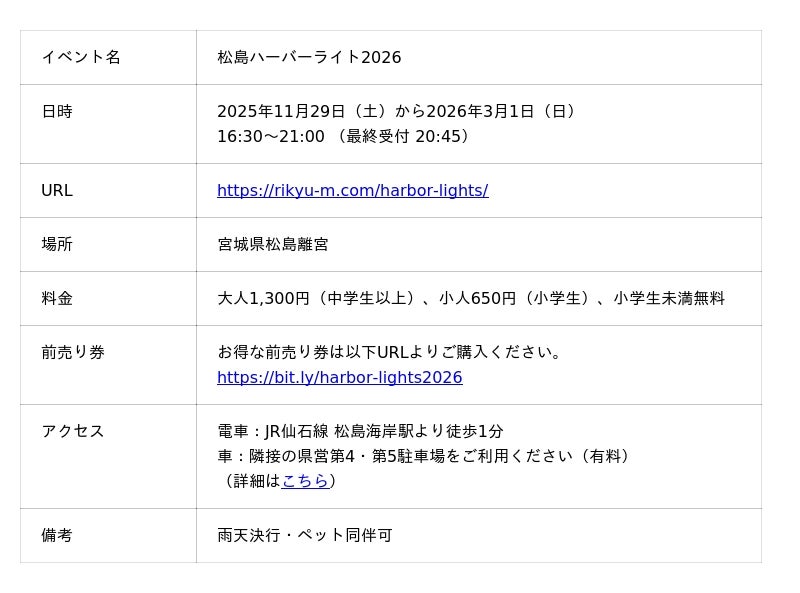Click the お得な前売り券 description sentence

(x=392, y=352)
